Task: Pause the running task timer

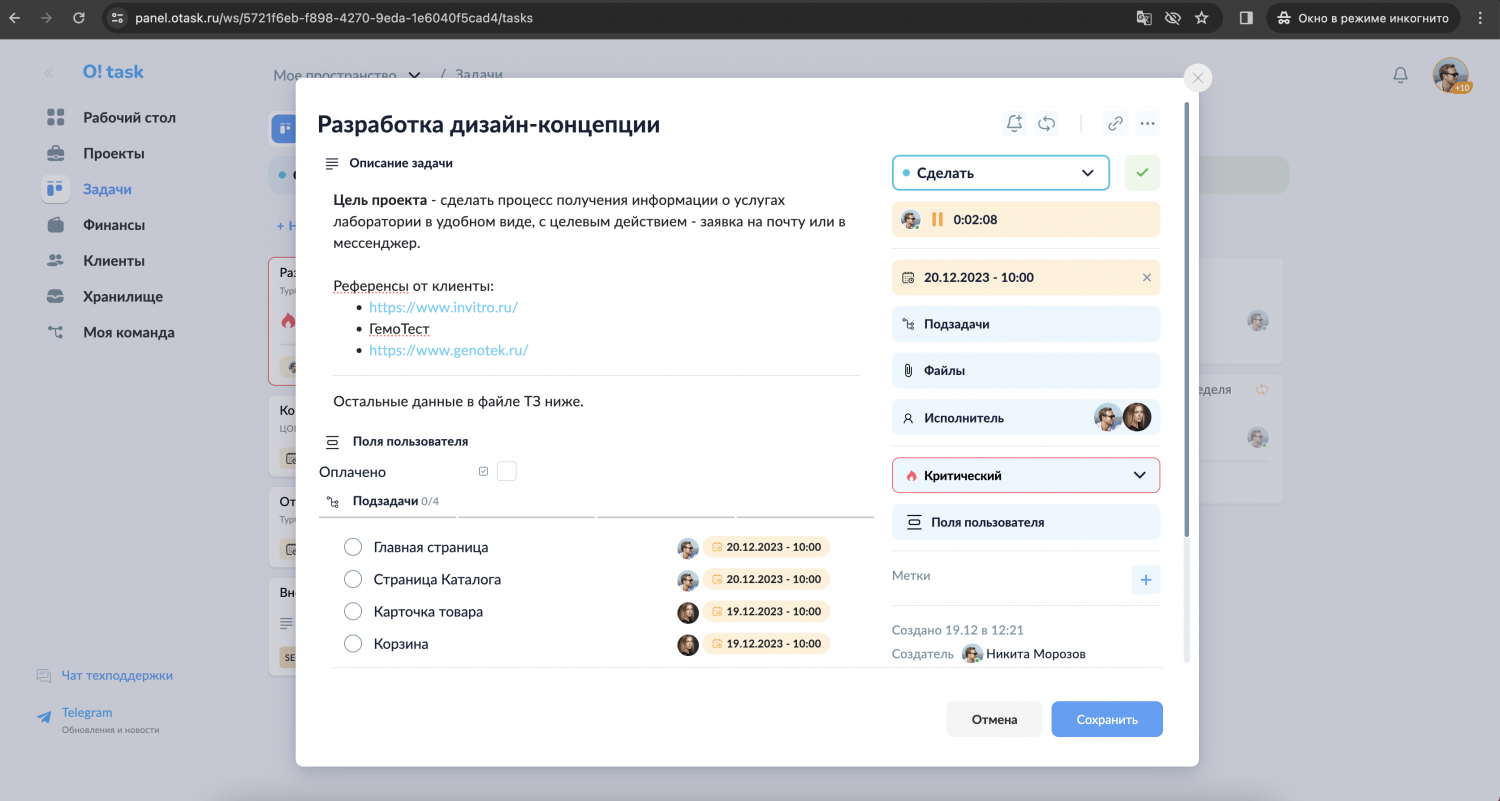Action: 937,219
